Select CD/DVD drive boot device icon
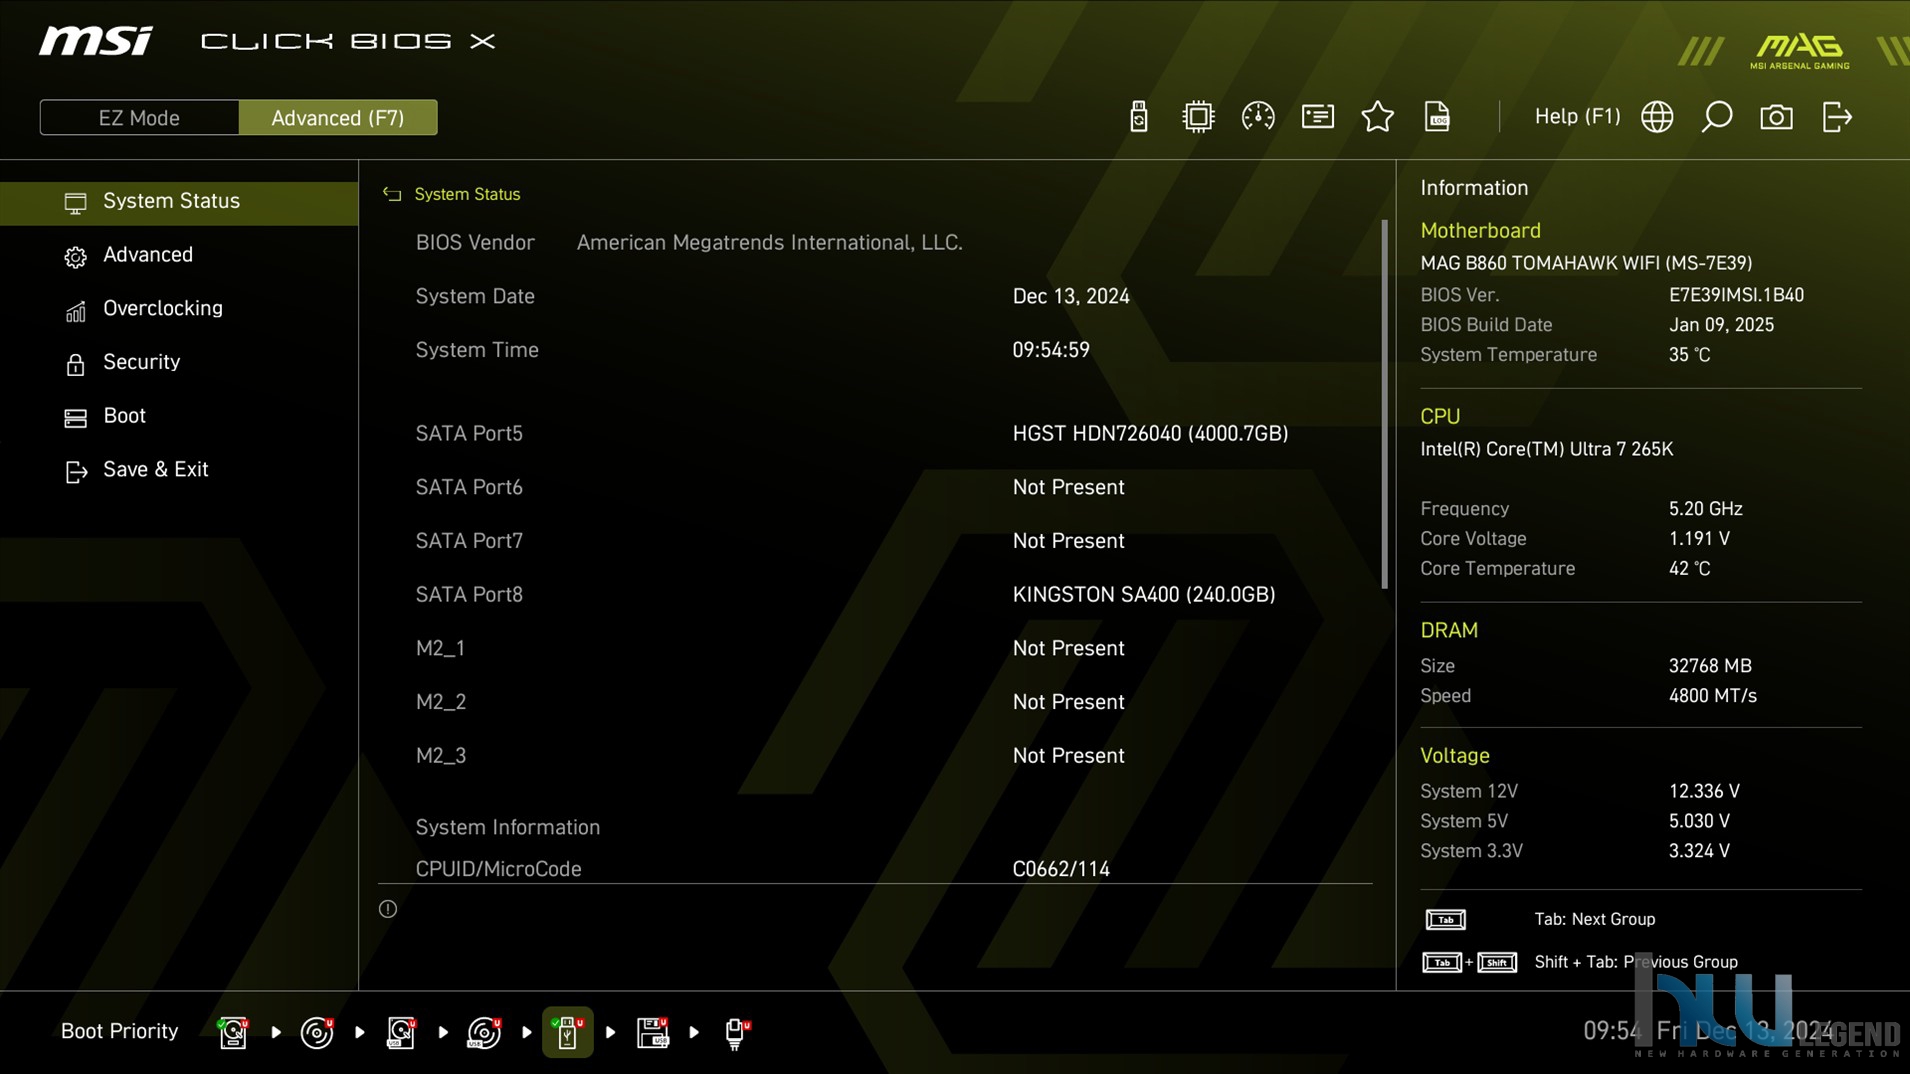 point(317,1032)
